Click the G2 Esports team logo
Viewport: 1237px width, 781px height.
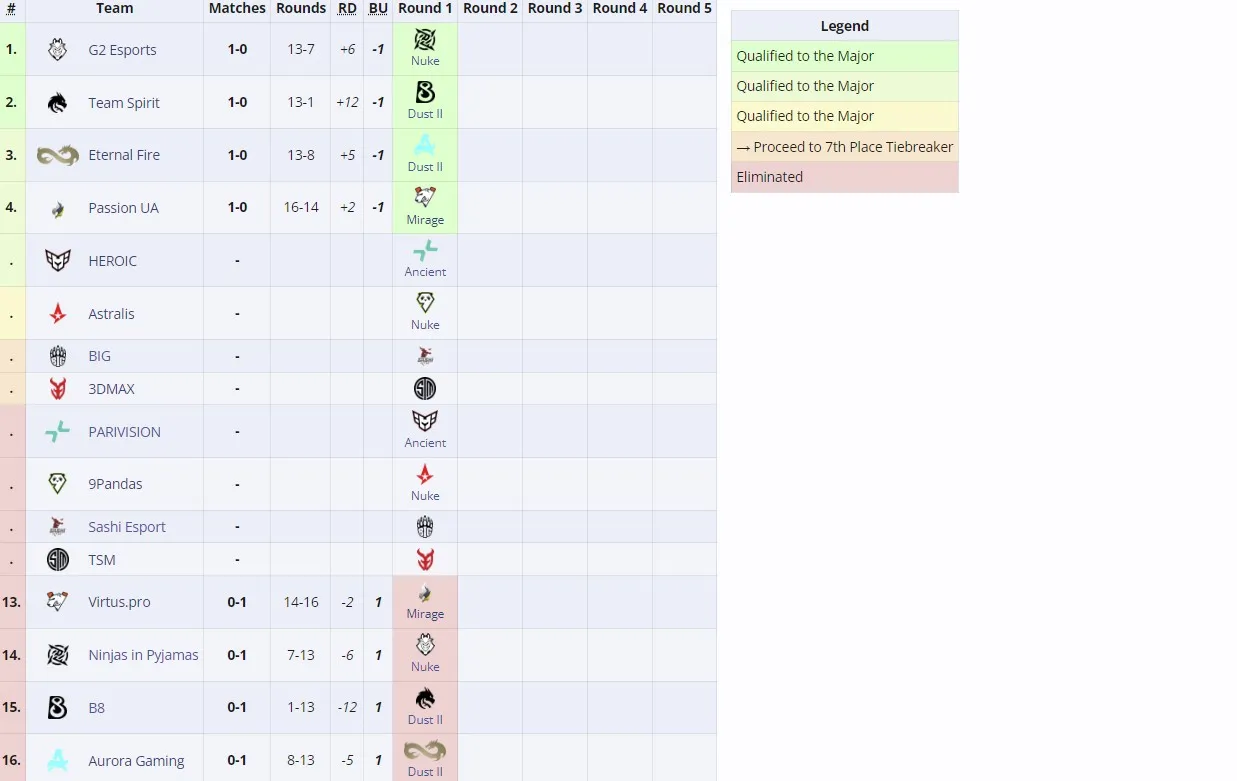coord(58,49)
